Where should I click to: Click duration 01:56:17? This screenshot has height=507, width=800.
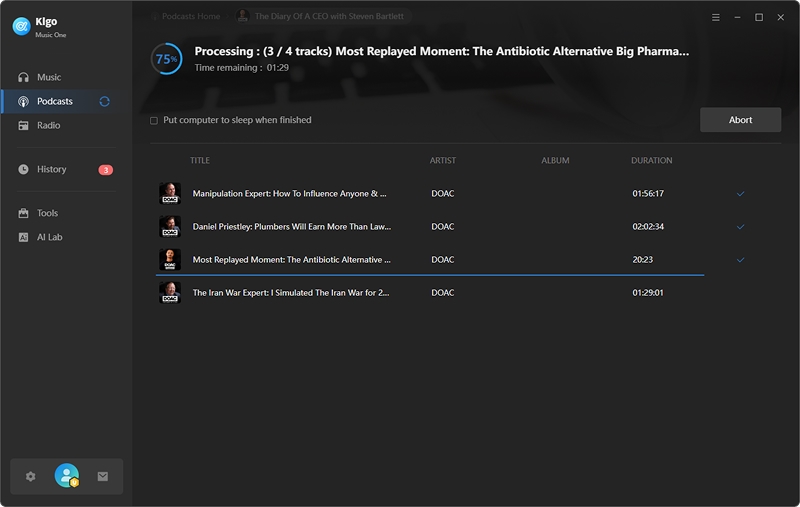pyautogui.click(x=648, y=194)
